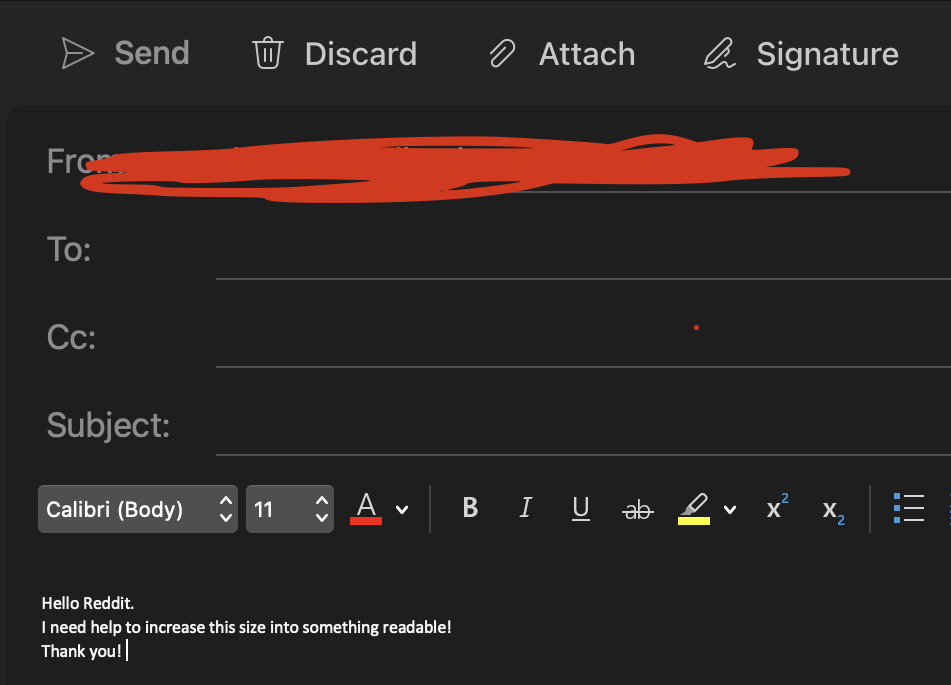Apply subscript formatting
Screen dimensions: 951x685
(833, 511)
